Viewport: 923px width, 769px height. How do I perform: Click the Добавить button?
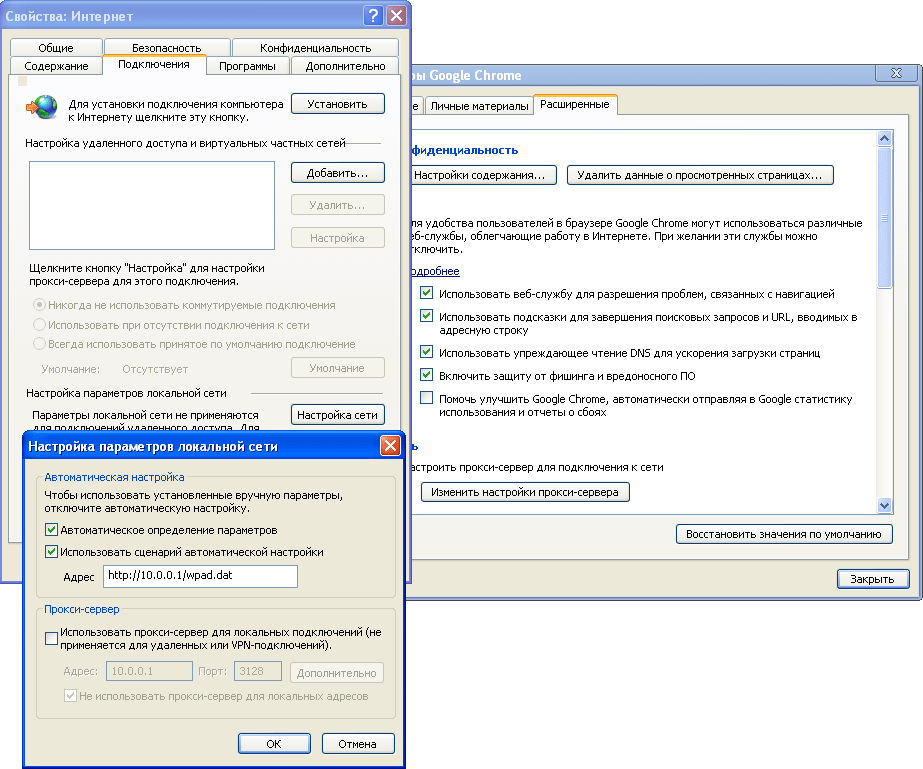click(x=338, y=173)
